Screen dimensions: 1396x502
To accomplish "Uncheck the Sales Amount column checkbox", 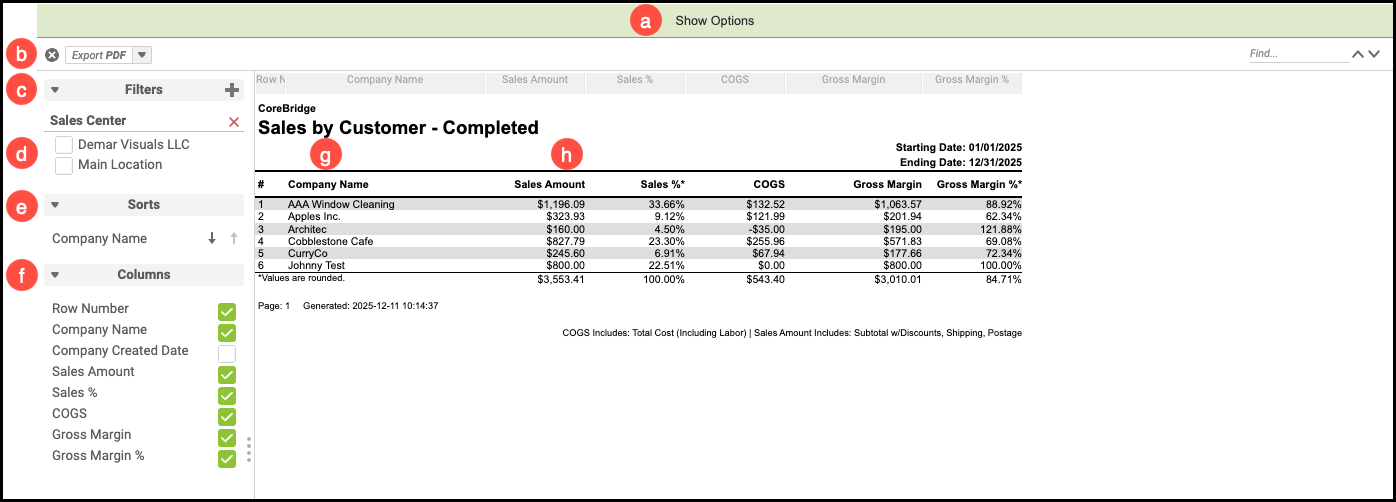I will 227,375.
